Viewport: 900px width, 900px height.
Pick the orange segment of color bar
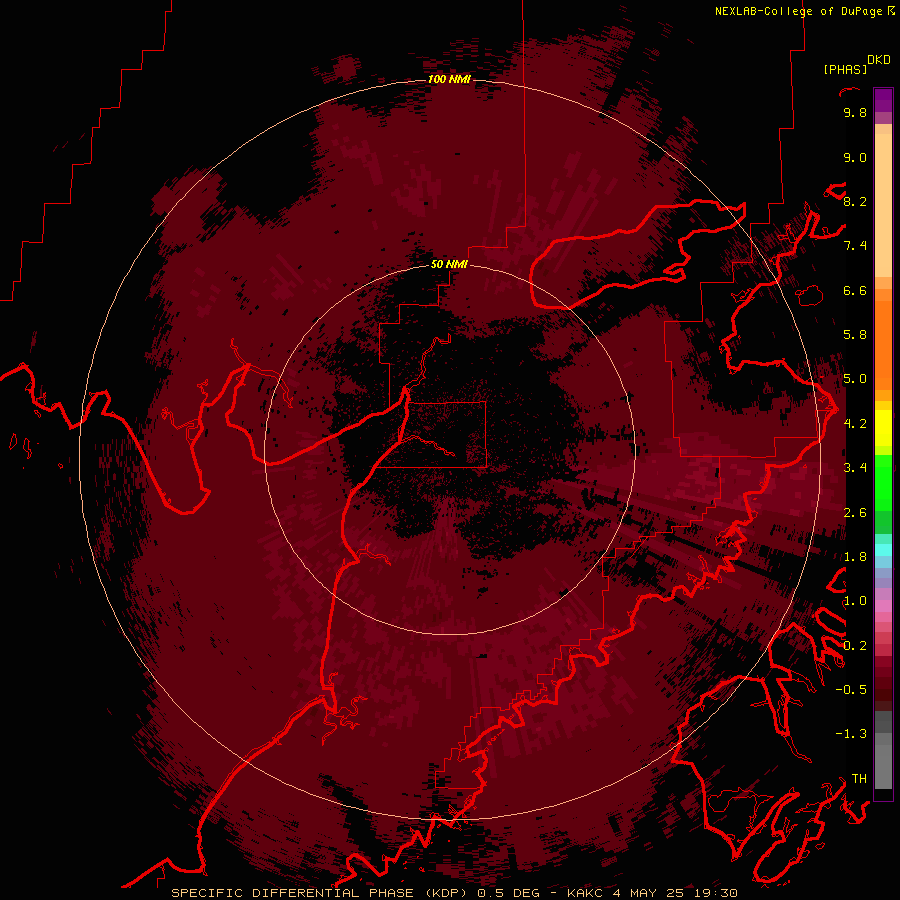tap(883, 344)
